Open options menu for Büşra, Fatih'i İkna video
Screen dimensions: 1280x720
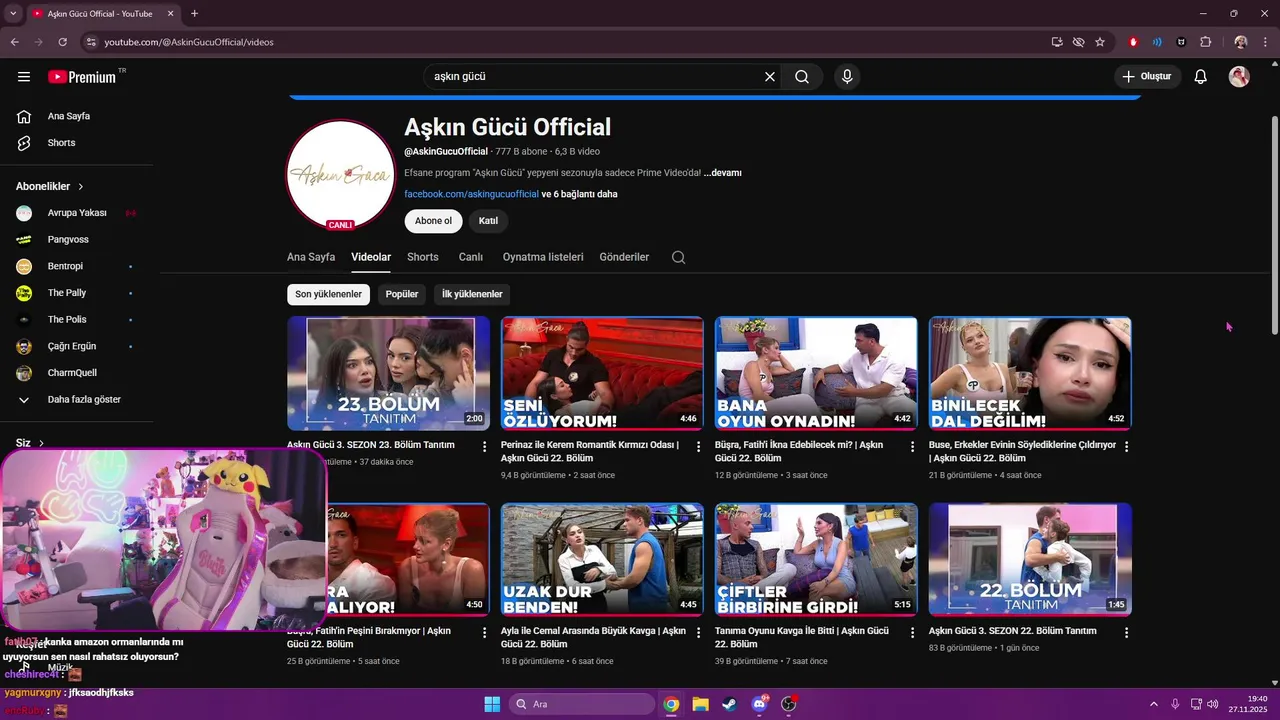[x=912, y=446]
